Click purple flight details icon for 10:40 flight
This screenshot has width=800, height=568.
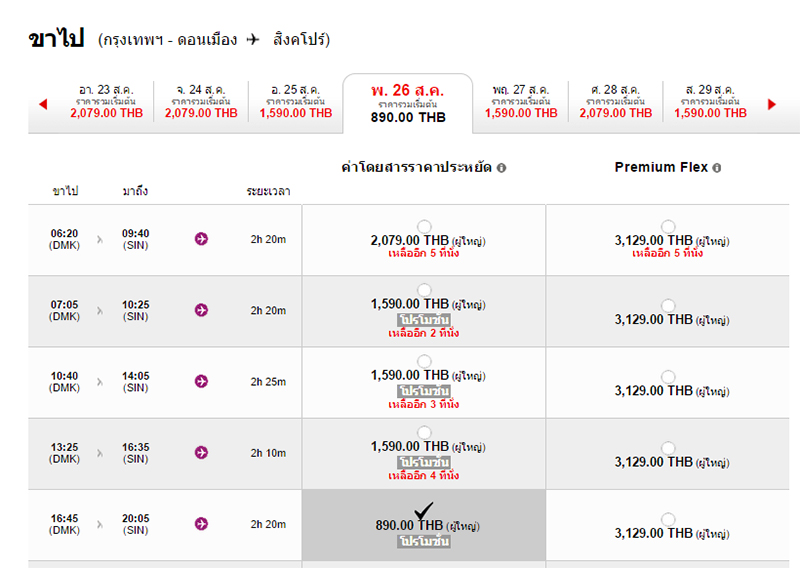pos(201,381)
